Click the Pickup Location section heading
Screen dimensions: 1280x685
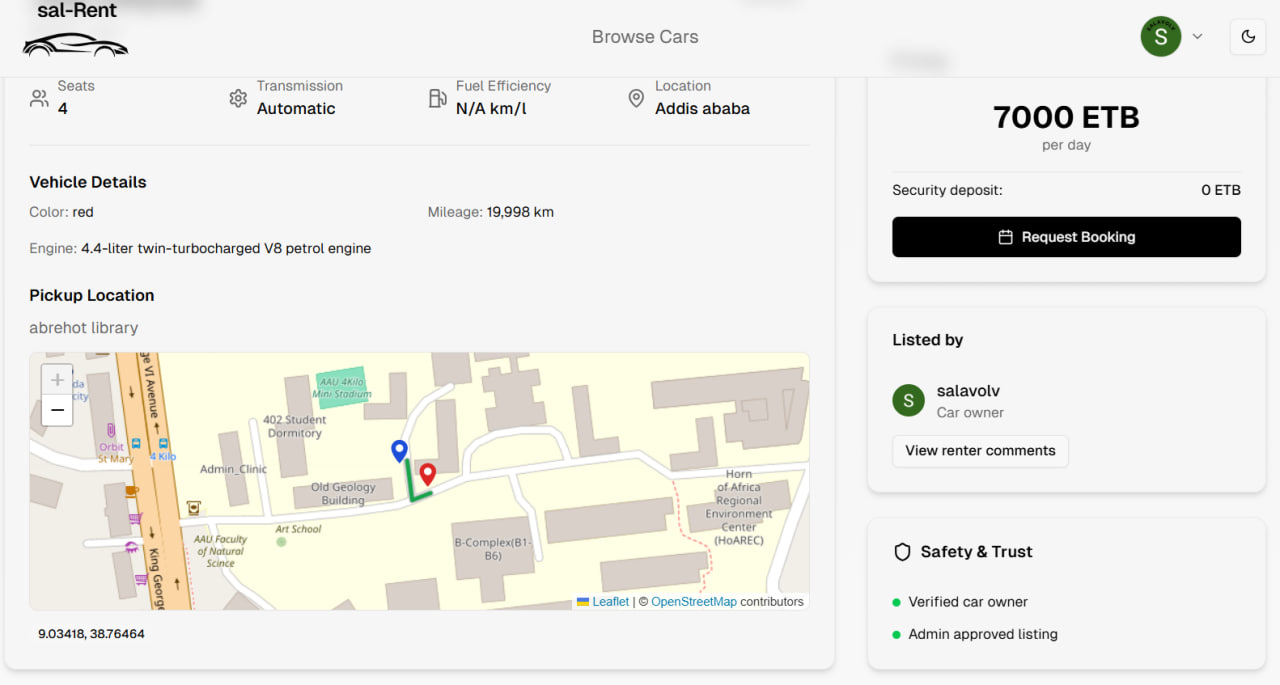point(91,295)
